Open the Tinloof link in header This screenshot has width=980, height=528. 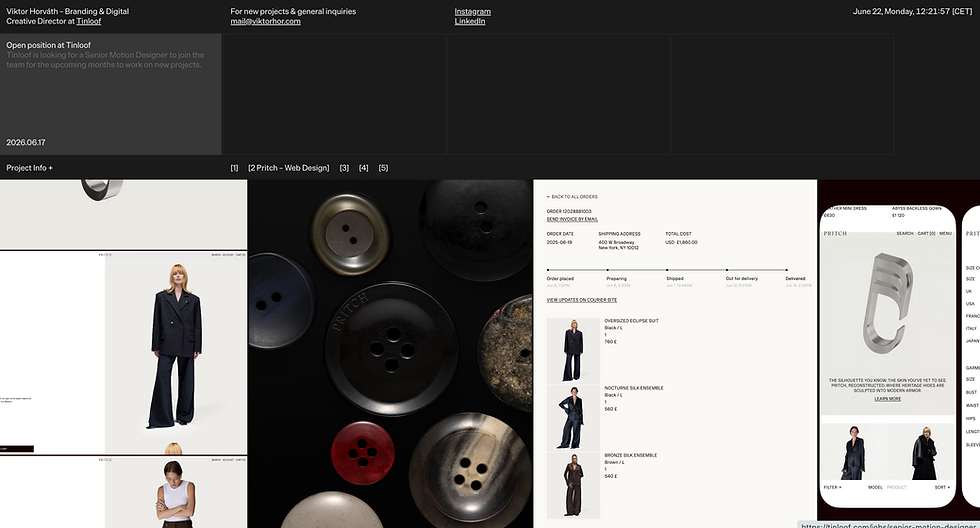(x=89, y=21)
